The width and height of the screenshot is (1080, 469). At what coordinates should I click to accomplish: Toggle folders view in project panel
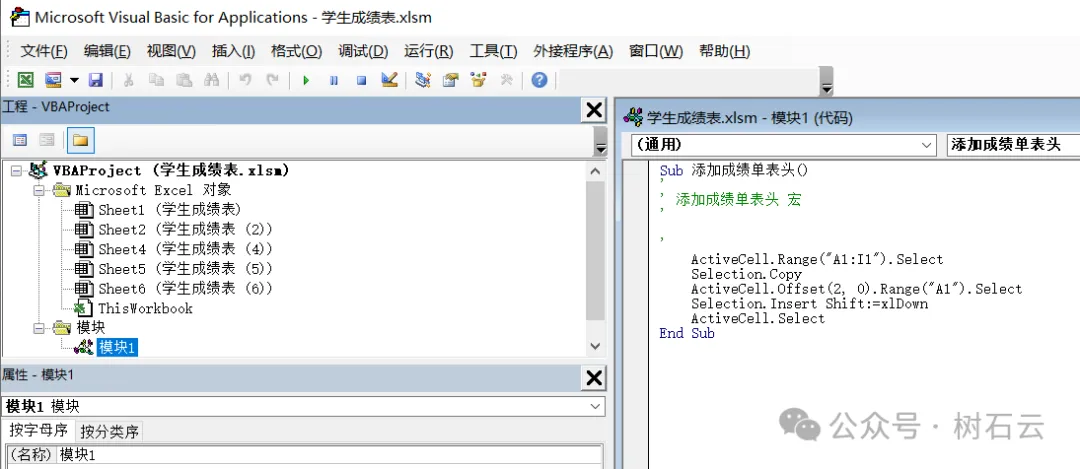(81, 140)
